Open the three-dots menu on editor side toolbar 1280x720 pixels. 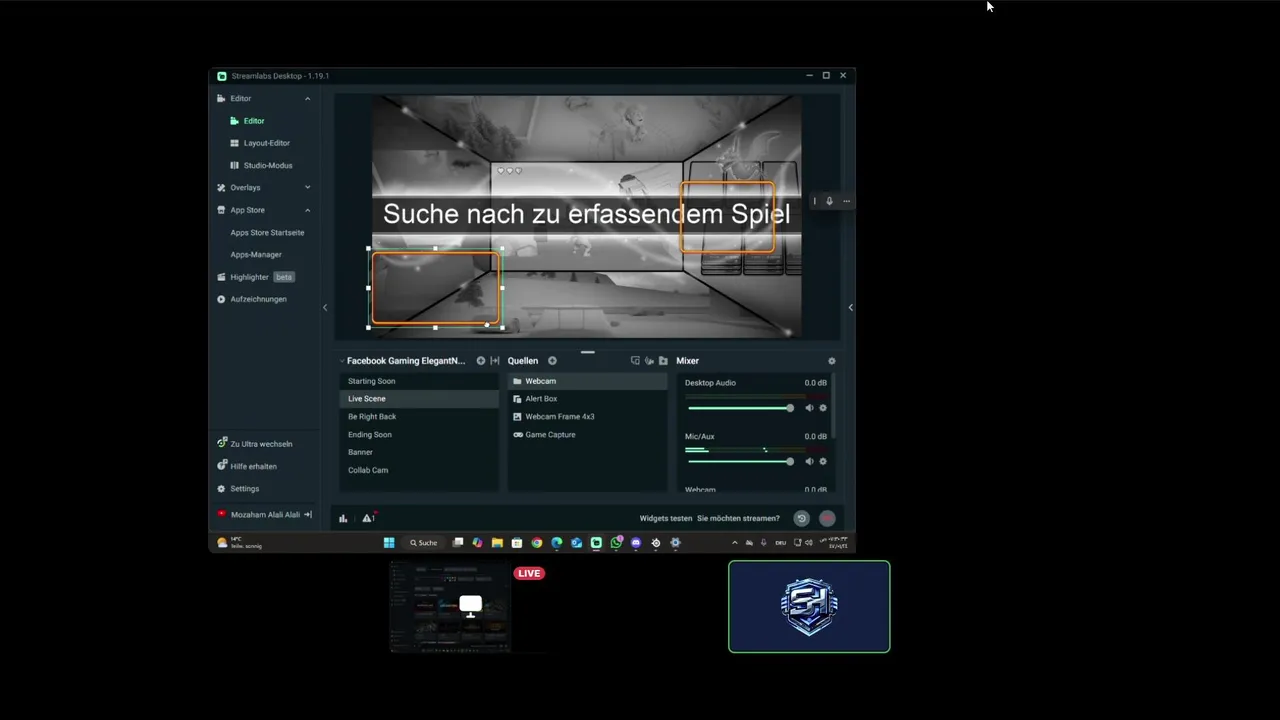pos(846,201)
